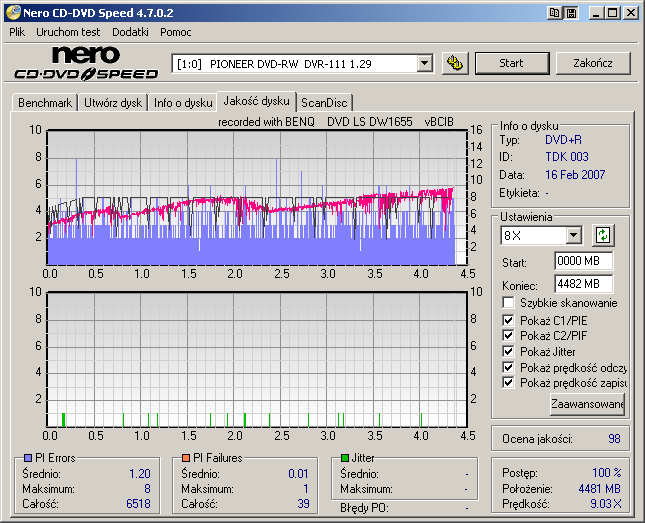
Task: Click the PI Errors average 1.20
Action: click(140, 474)
